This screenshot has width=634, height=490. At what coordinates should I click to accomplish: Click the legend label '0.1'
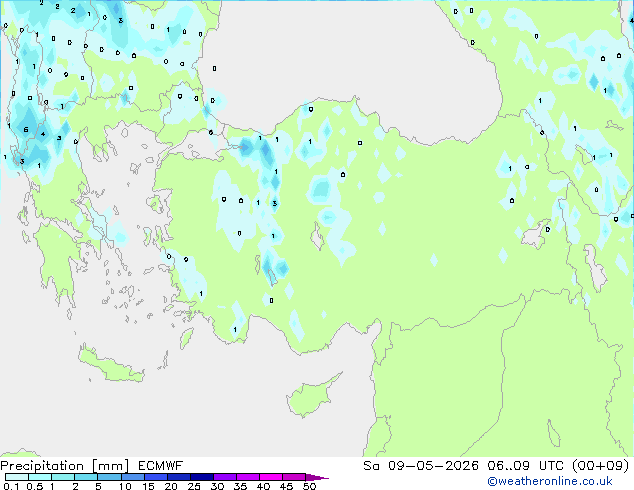(11, 486)
